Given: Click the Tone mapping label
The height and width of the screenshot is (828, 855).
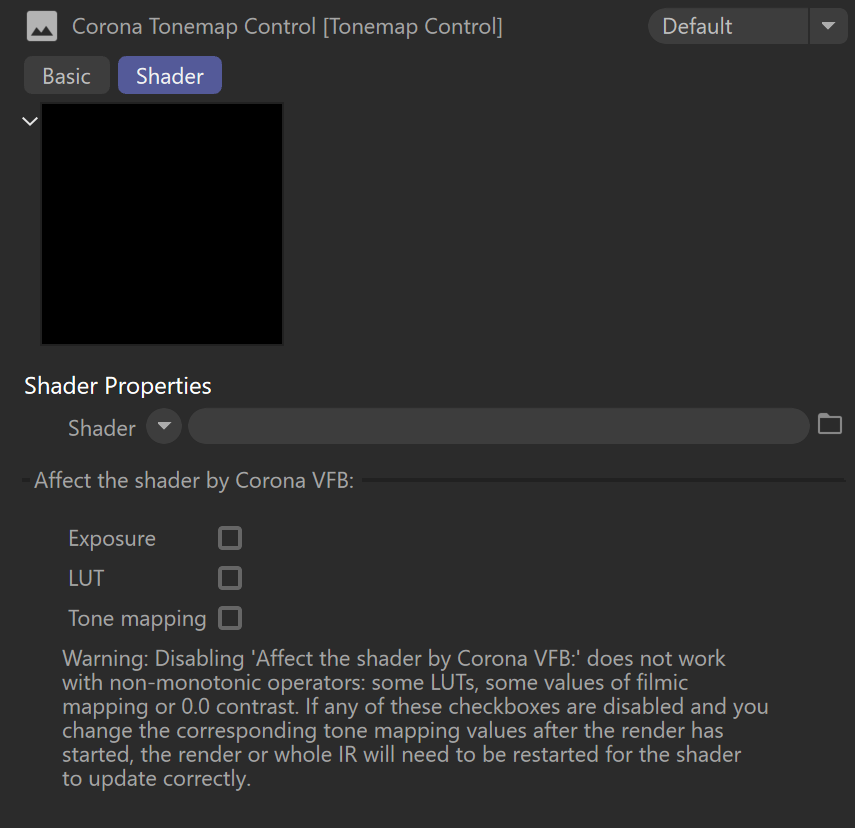Looking at the screenshot, I should click(137, 619).
